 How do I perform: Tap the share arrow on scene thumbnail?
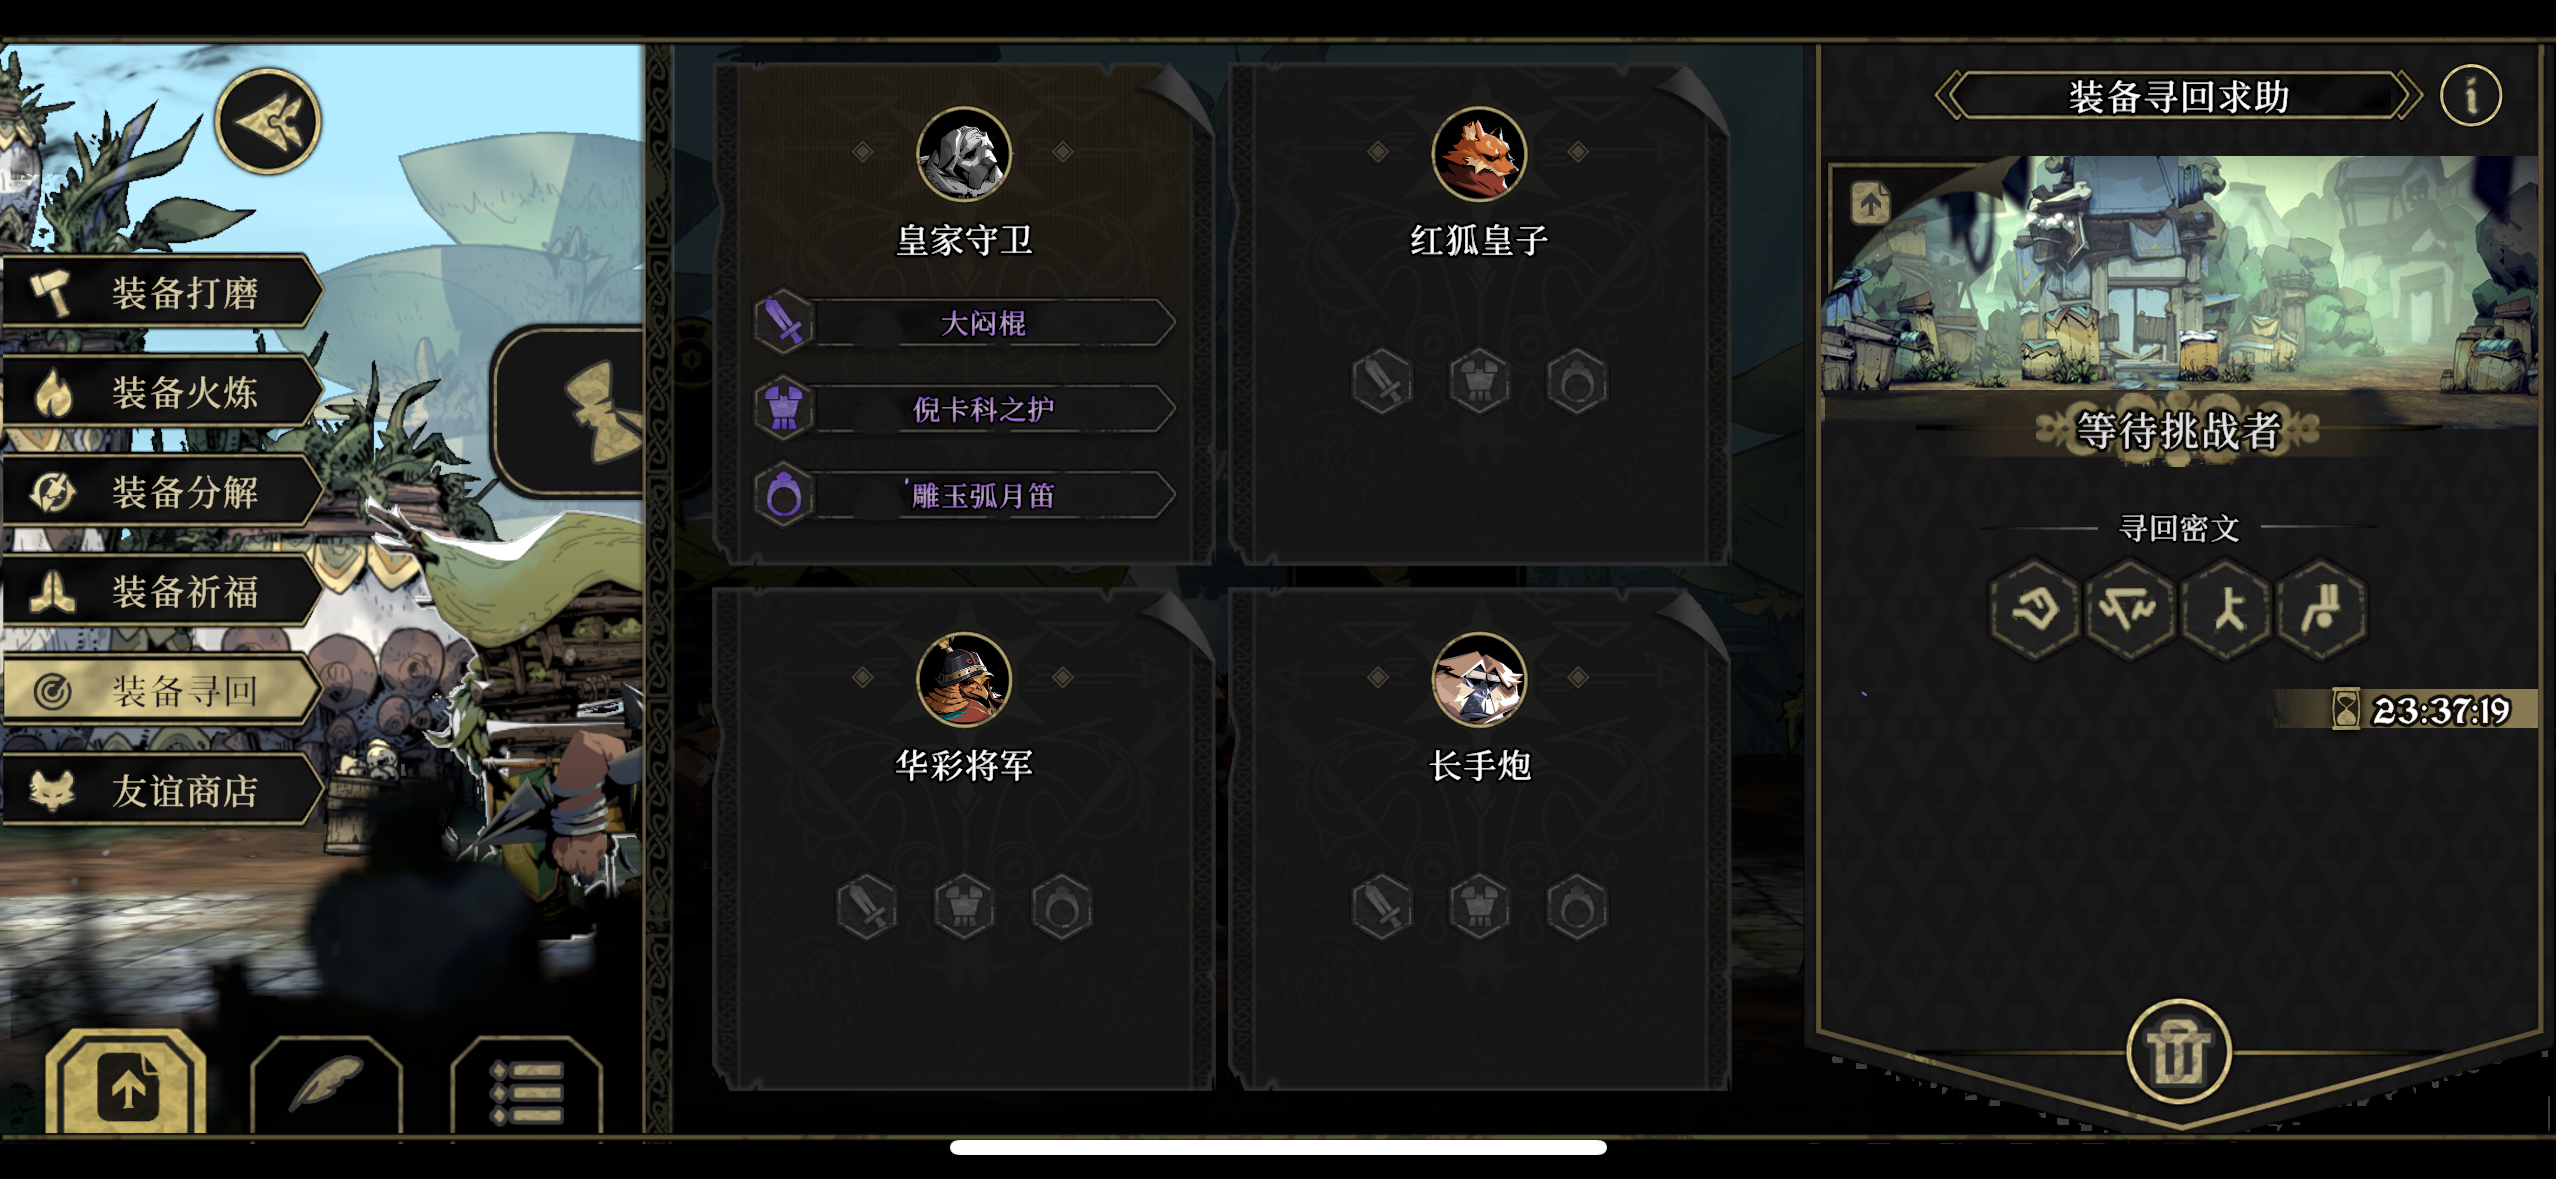(1870, 203)
